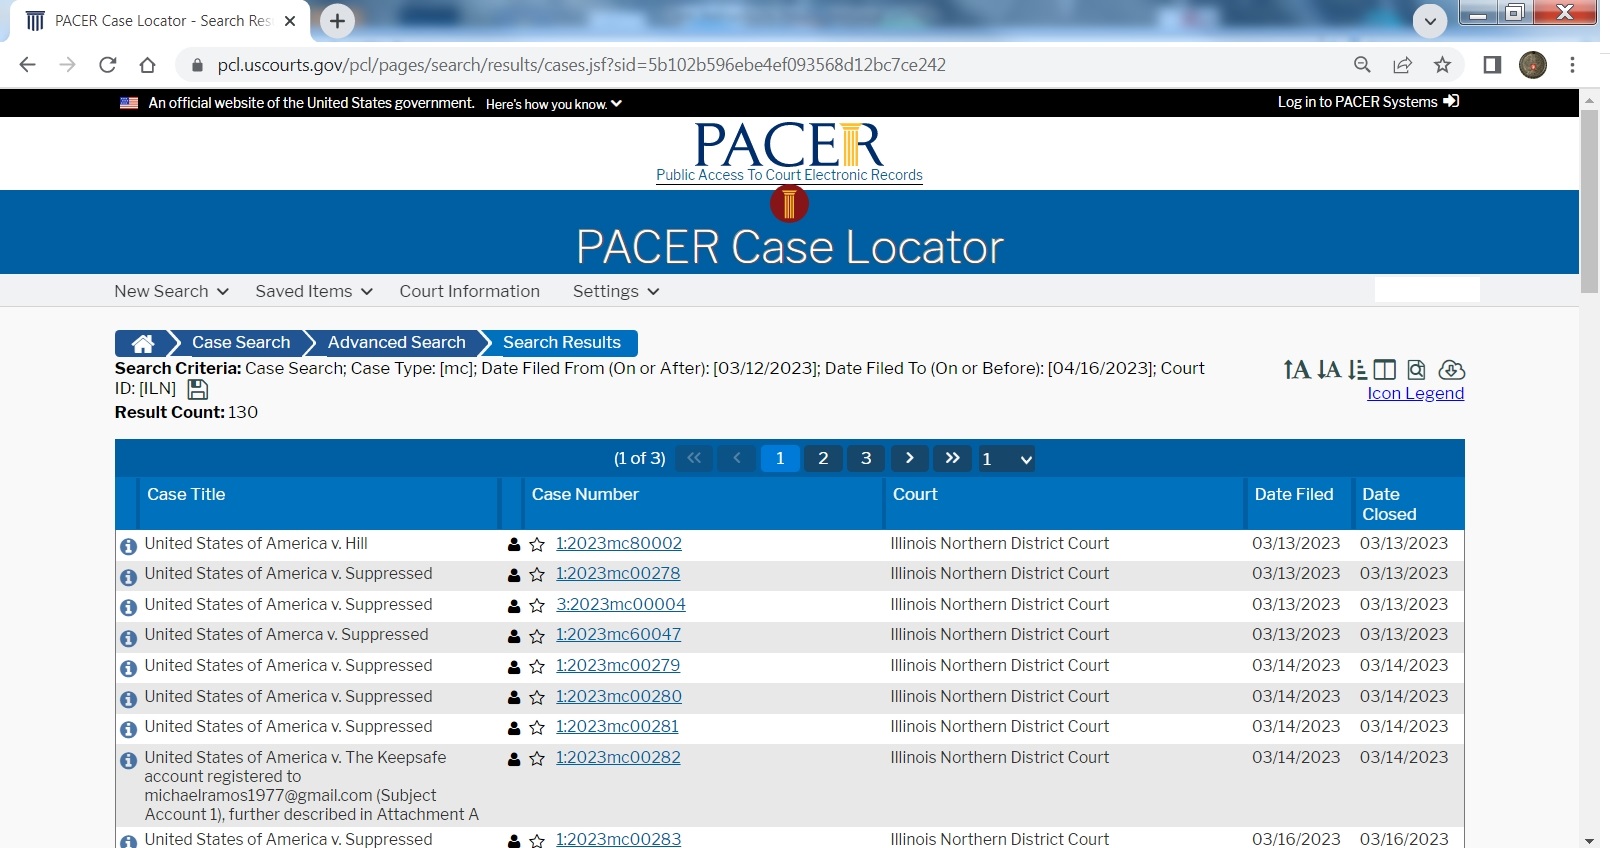Open the sort results icon

pos(1357,370)
